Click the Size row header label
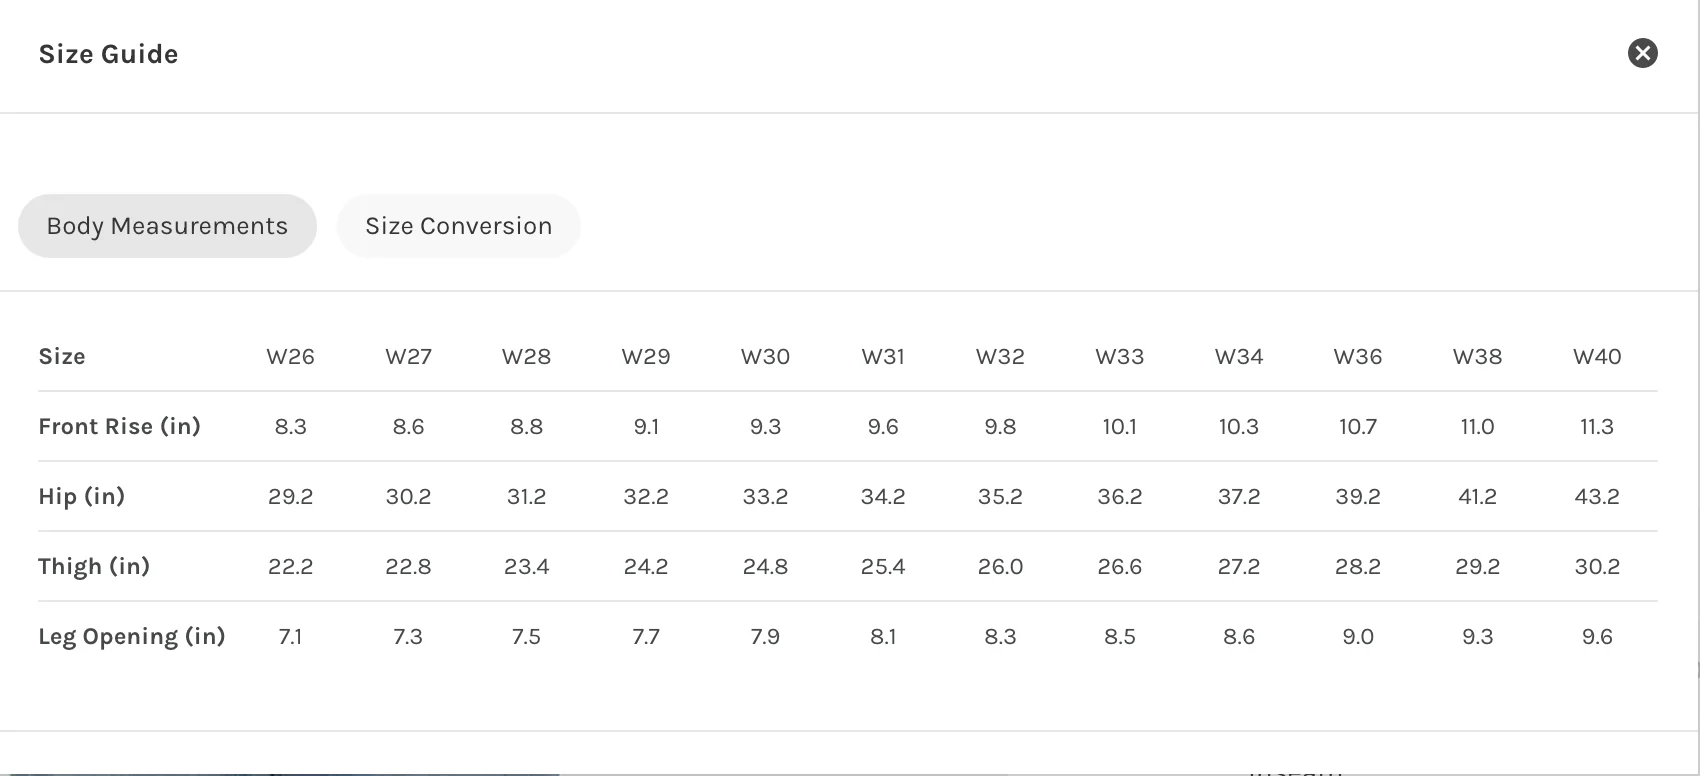Image resolution: width=1700 pixels, height=776 pixels. point(61,357)
